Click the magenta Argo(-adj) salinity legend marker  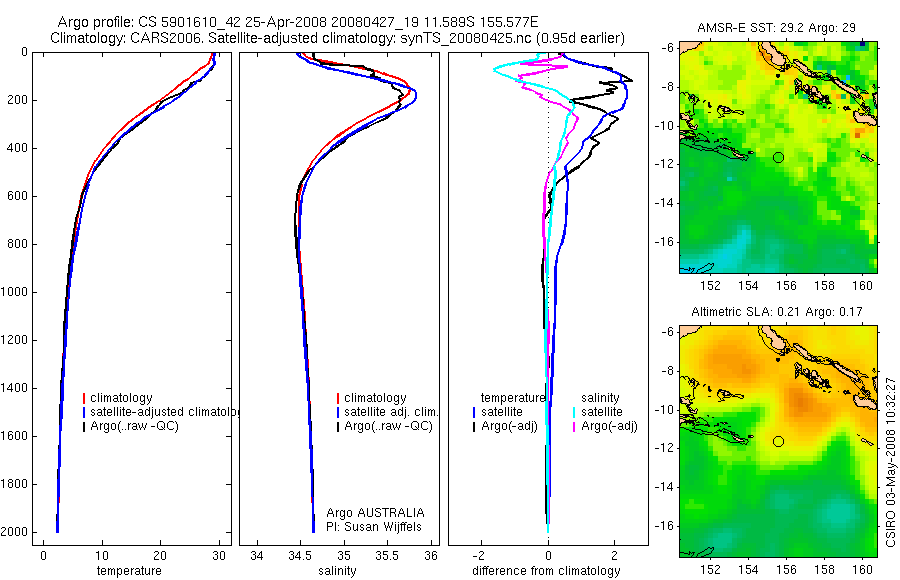(x=574, y=426)
